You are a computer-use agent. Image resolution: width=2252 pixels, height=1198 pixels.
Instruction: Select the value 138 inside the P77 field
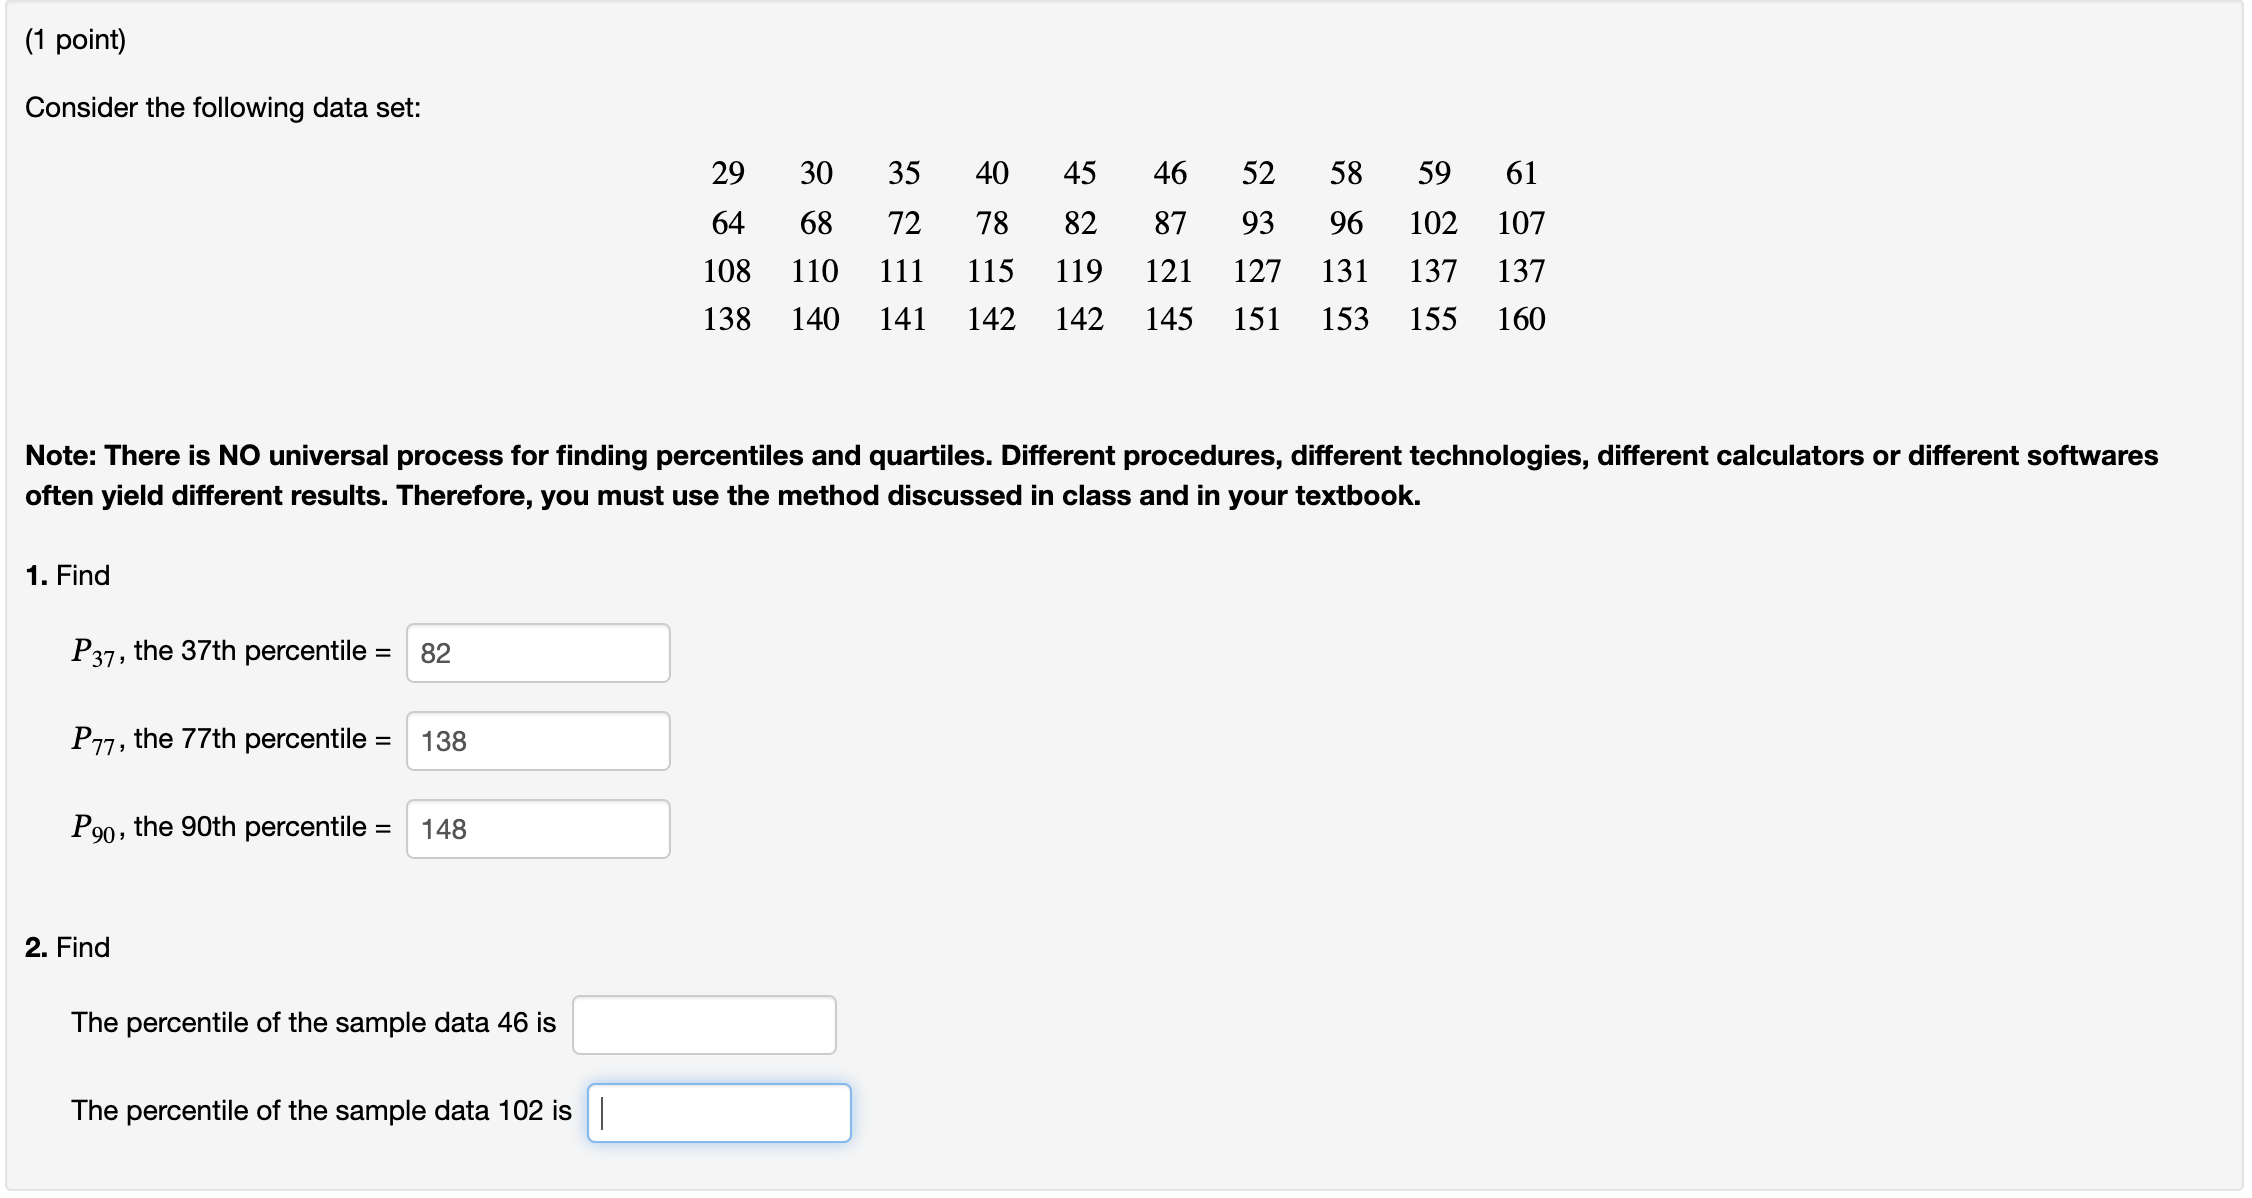point(441,740)
